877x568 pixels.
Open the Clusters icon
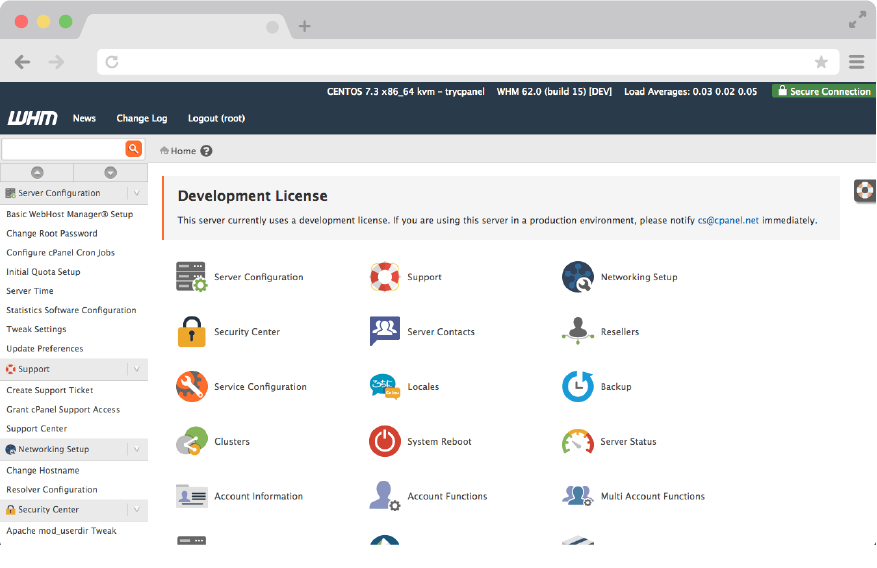coord(191,441)
